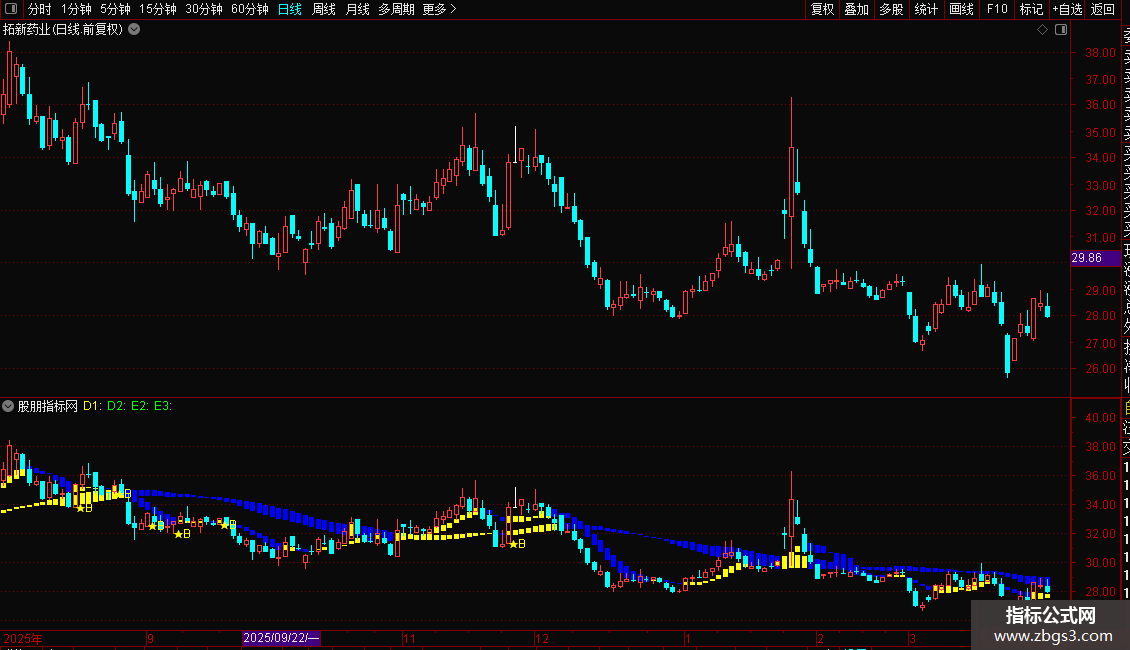Click the 2025年 label on time axis
Screen dimensions: 1130x650
click(x=23, y=638)
